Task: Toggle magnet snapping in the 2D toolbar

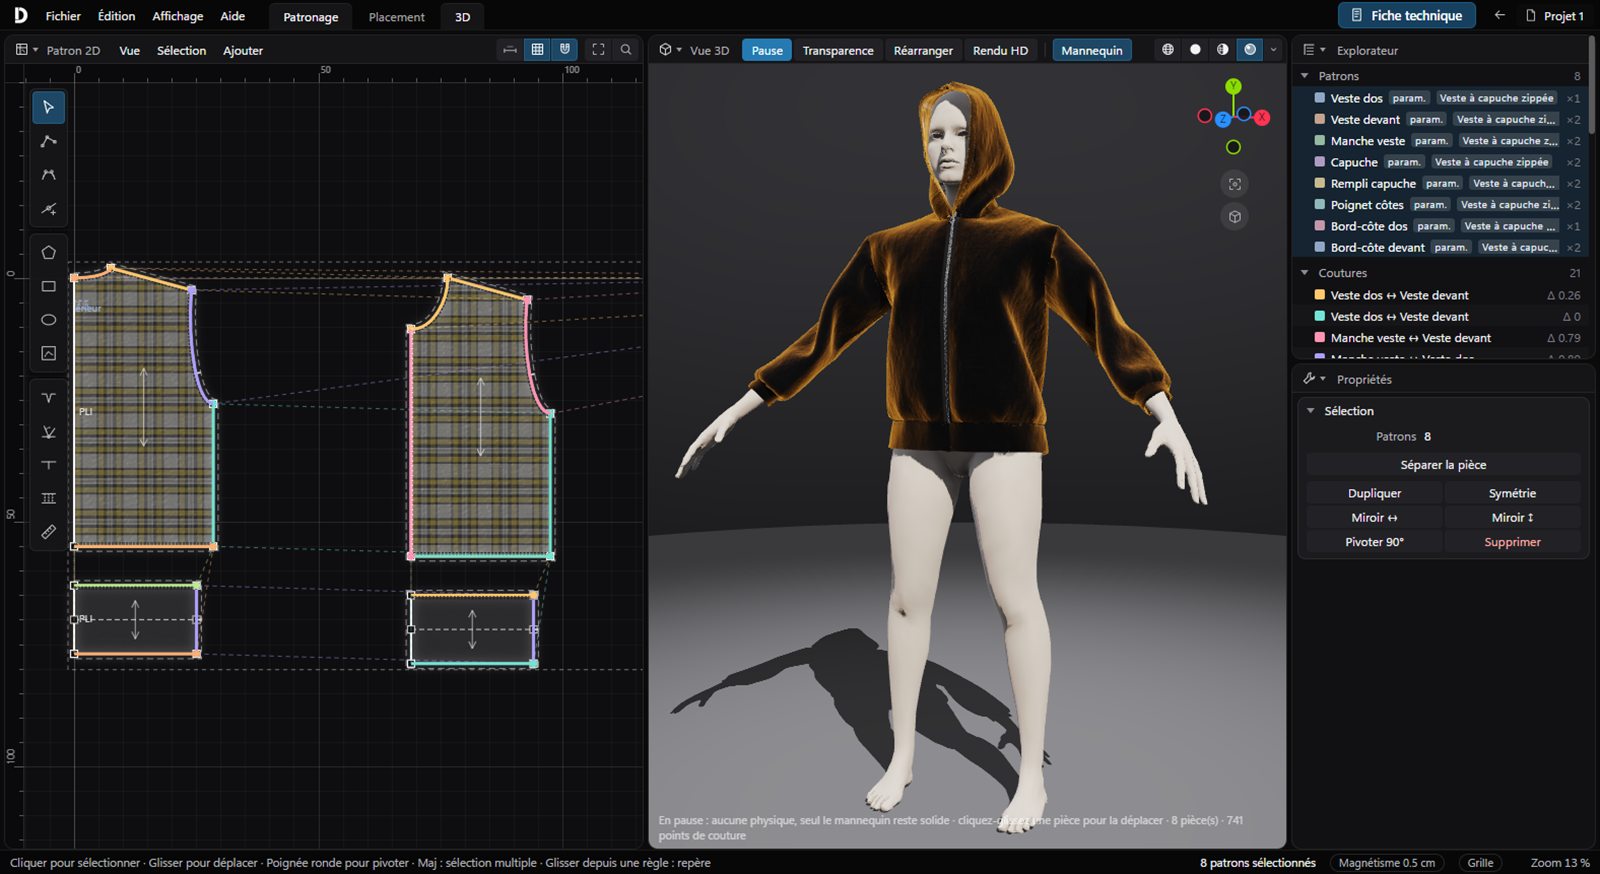Action: click(x=565, y=49)
